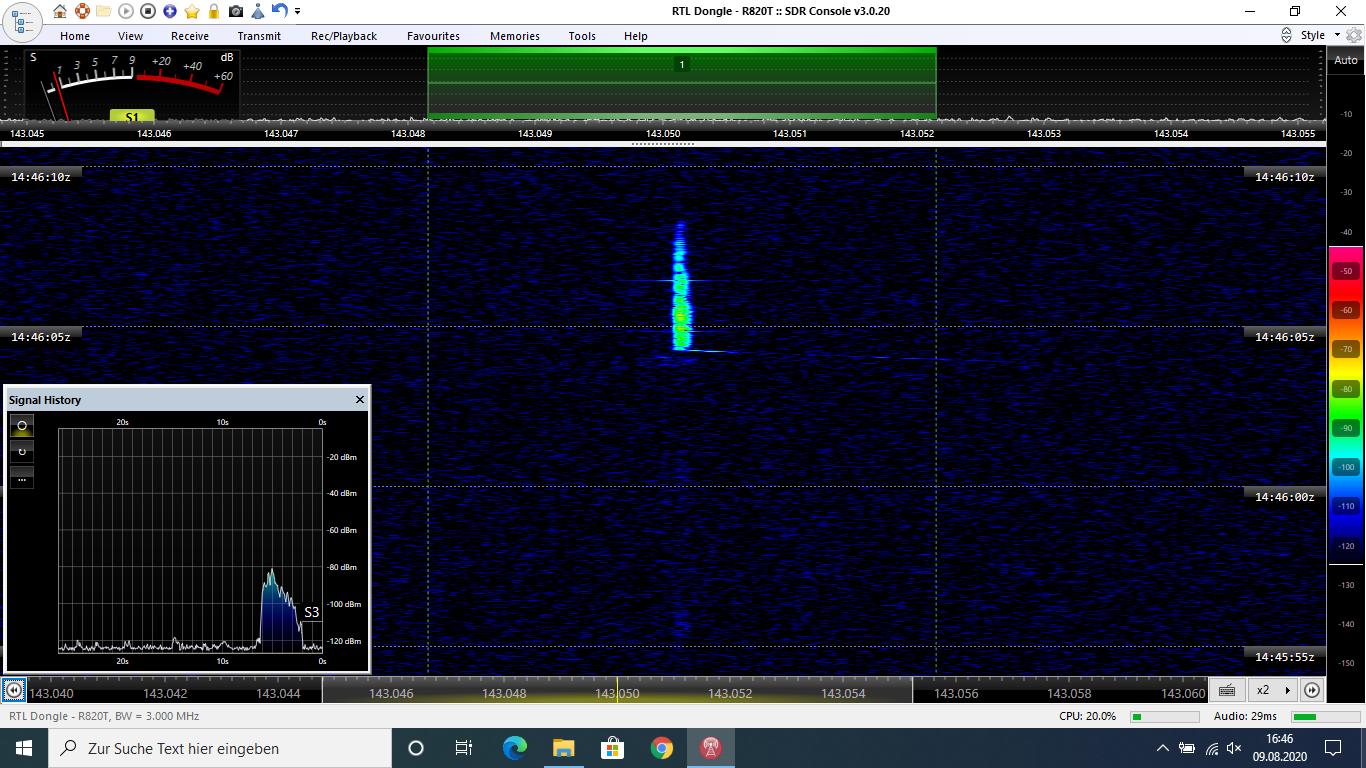Open the Favourites ribbon tab
The image size is (1366, 768).
(x=433, y=35)
